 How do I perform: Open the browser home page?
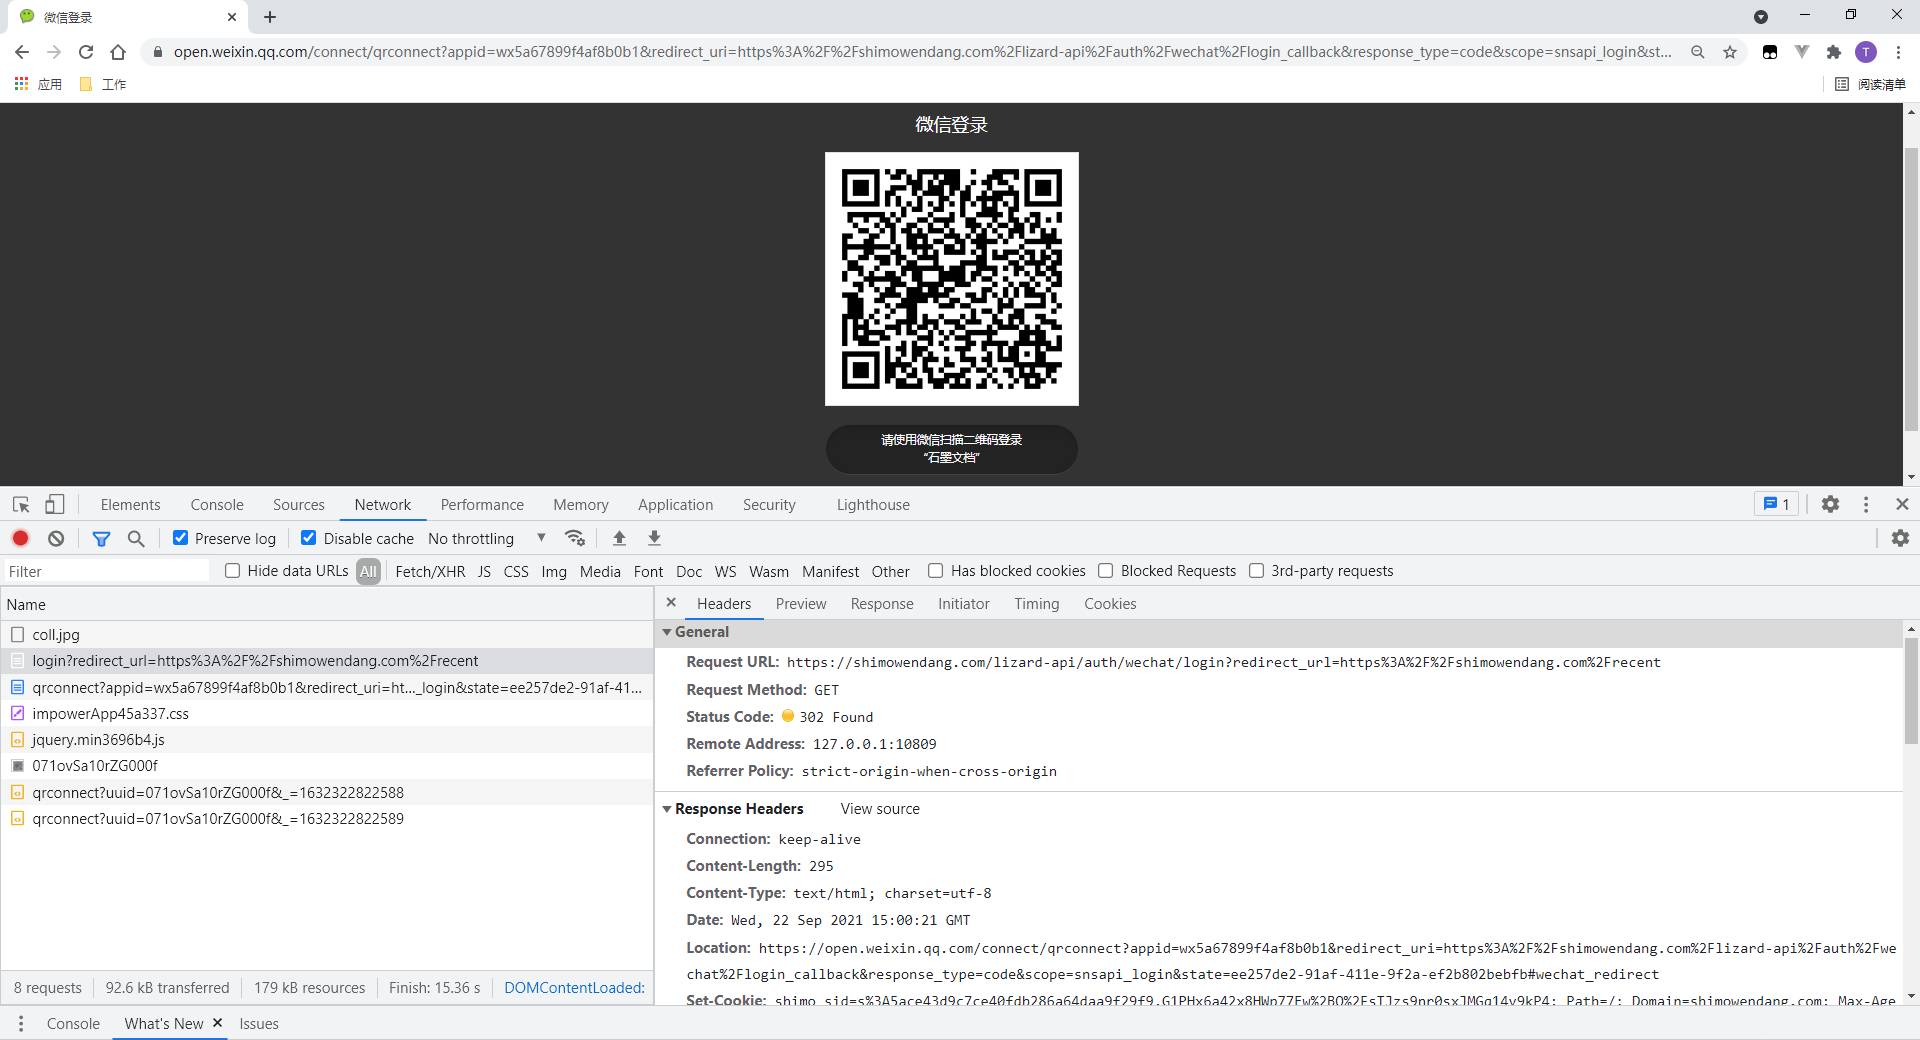point(118,52)
